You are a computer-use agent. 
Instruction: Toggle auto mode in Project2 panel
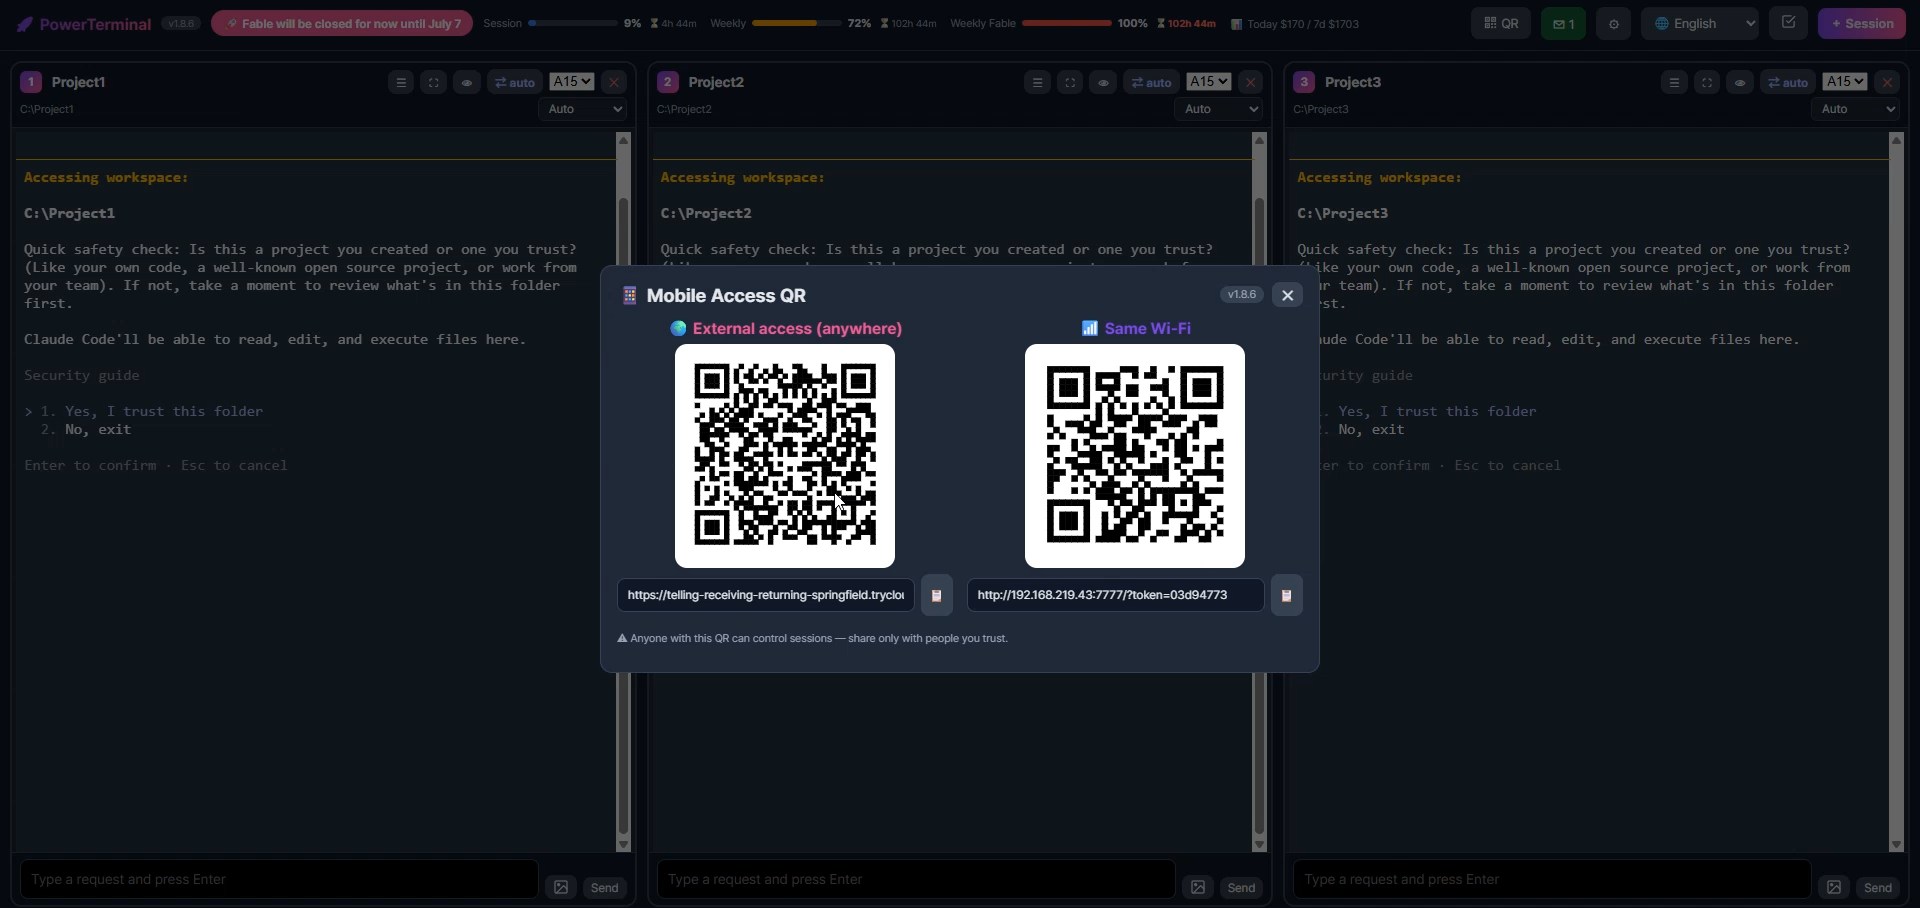(1152, 82)
